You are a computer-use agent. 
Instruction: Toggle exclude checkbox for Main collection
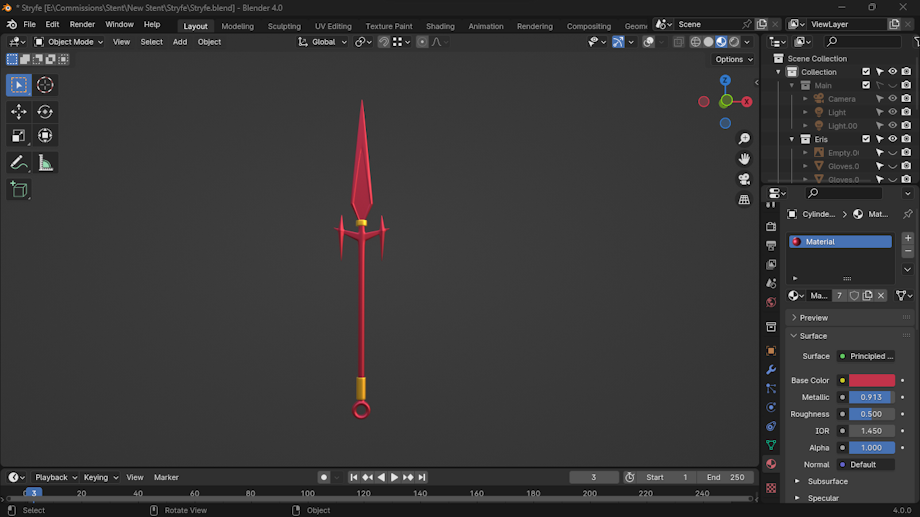tap(866, 85)
